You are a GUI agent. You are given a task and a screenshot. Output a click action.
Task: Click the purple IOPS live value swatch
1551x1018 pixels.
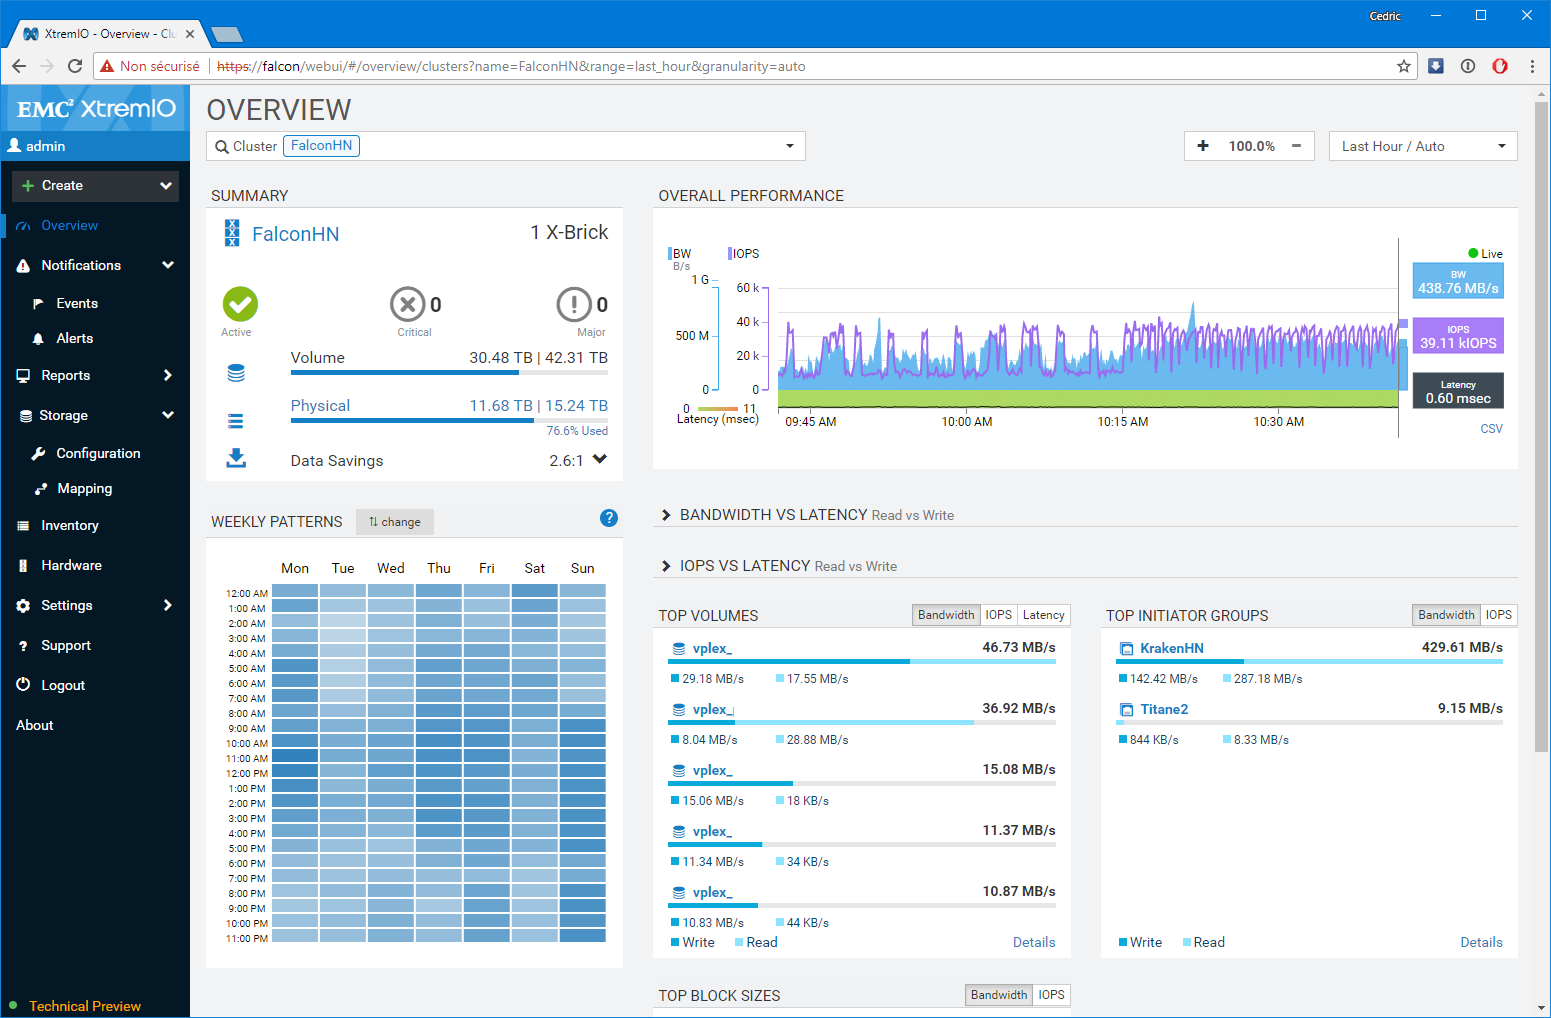coord(1457,336)
